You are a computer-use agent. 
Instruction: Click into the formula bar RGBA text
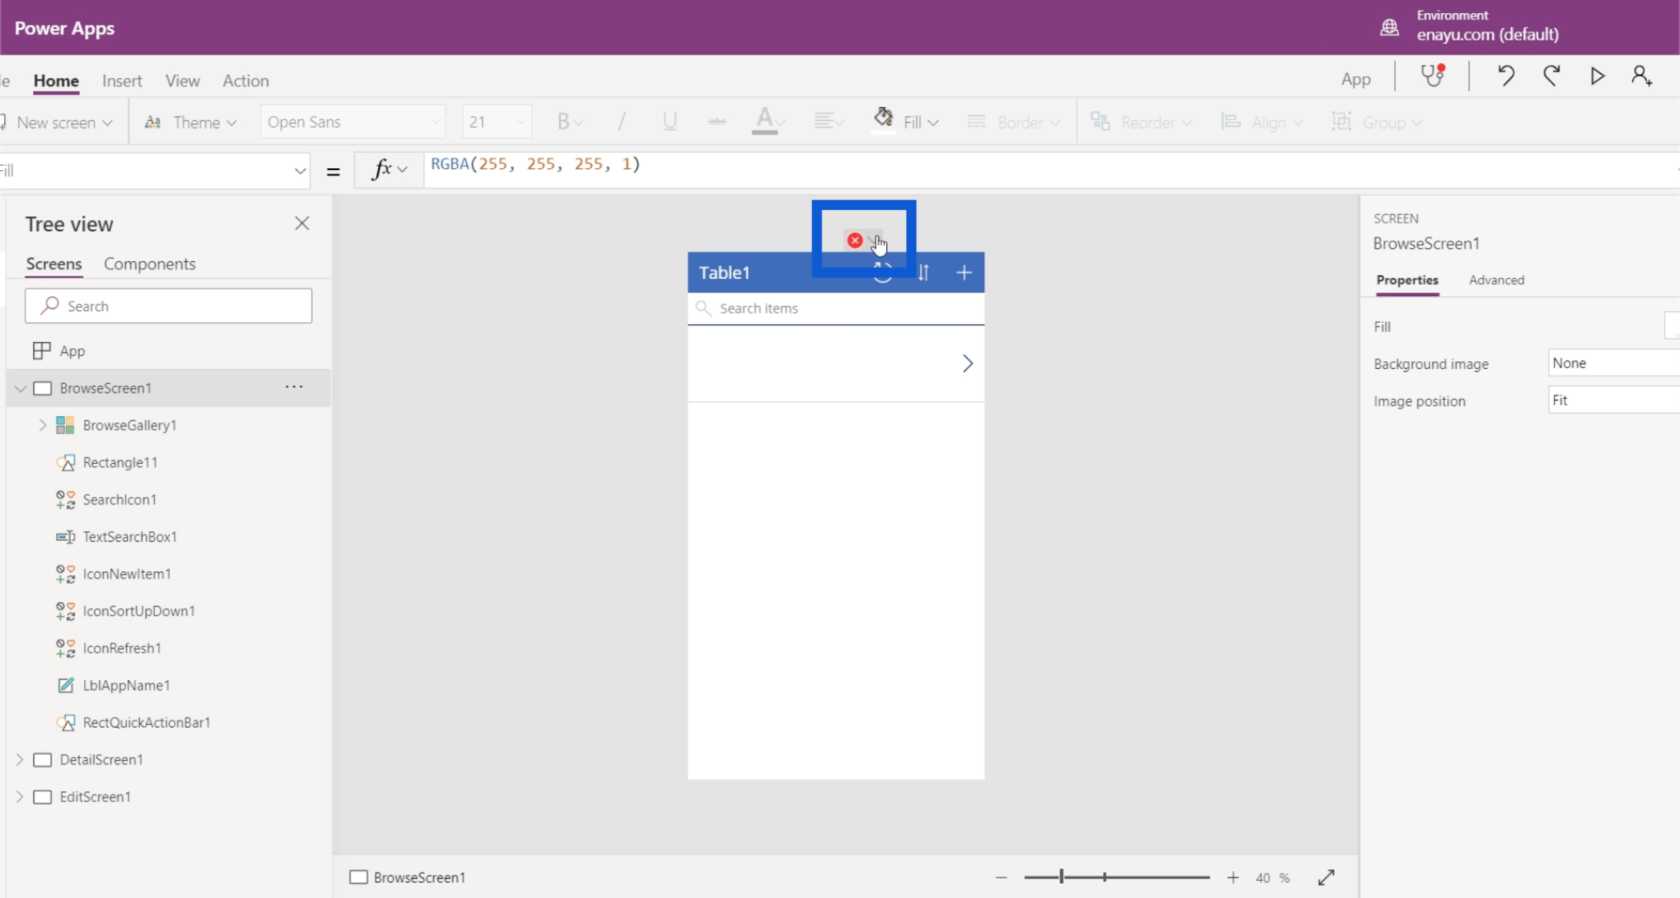point(535,164)
